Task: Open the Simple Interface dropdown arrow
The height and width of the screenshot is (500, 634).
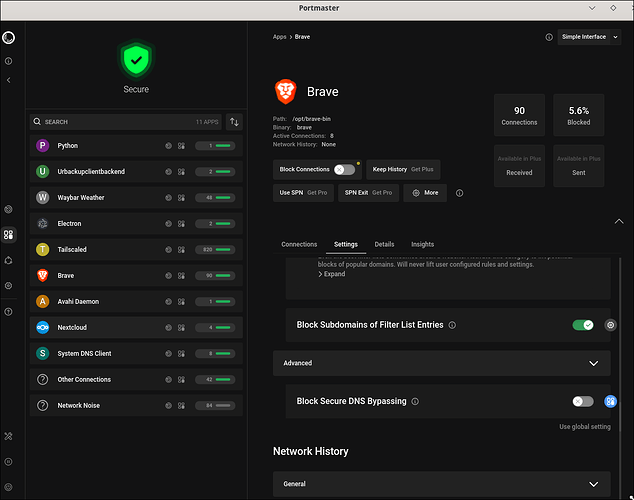Action: (x=615, y=37)
